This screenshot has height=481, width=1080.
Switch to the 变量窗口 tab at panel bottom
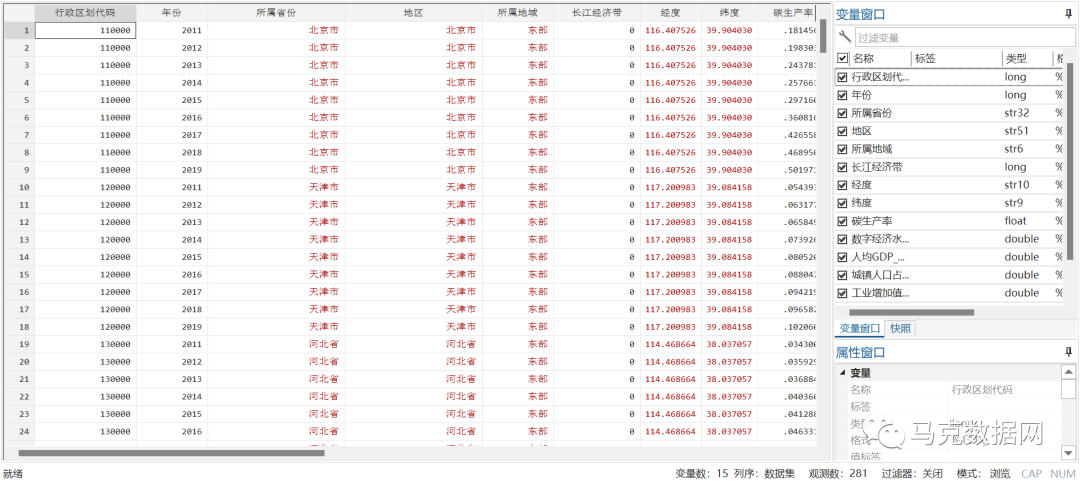point(860,329)
